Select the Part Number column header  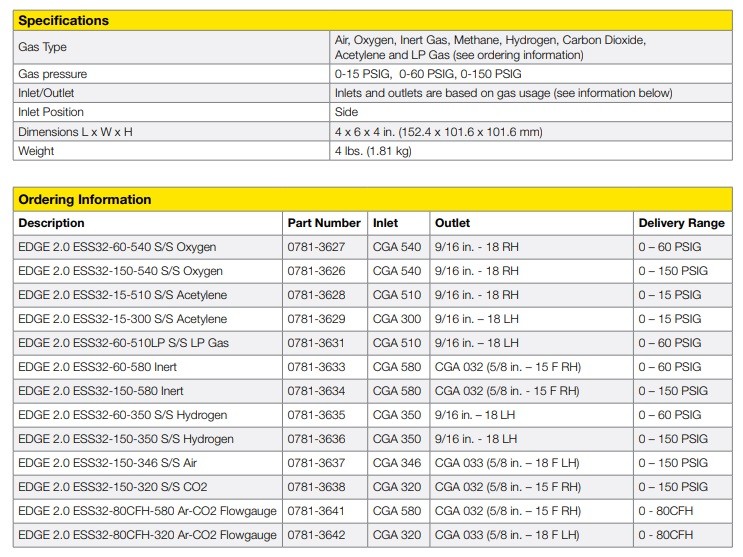click(x=324, y=223)
